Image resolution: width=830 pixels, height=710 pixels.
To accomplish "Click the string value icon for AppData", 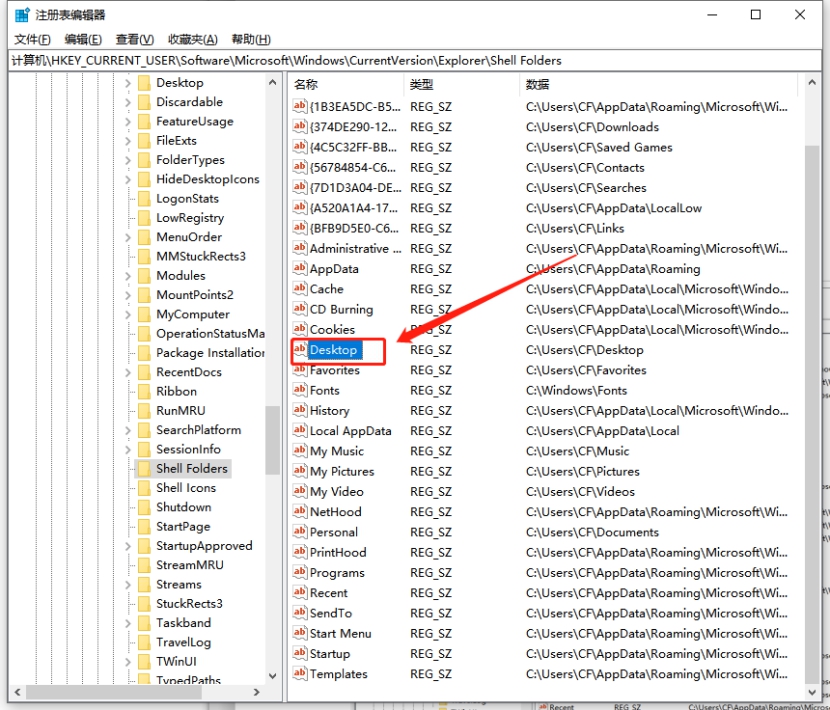I will click(300, 268).
